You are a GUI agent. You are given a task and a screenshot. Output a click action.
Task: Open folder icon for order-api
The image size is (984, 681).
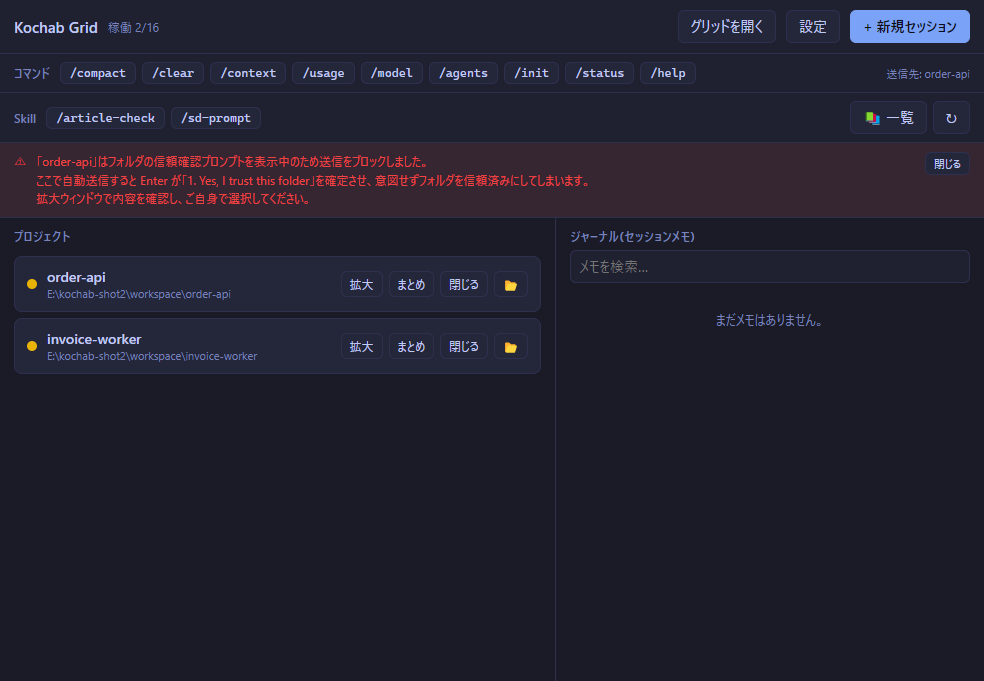511,284
